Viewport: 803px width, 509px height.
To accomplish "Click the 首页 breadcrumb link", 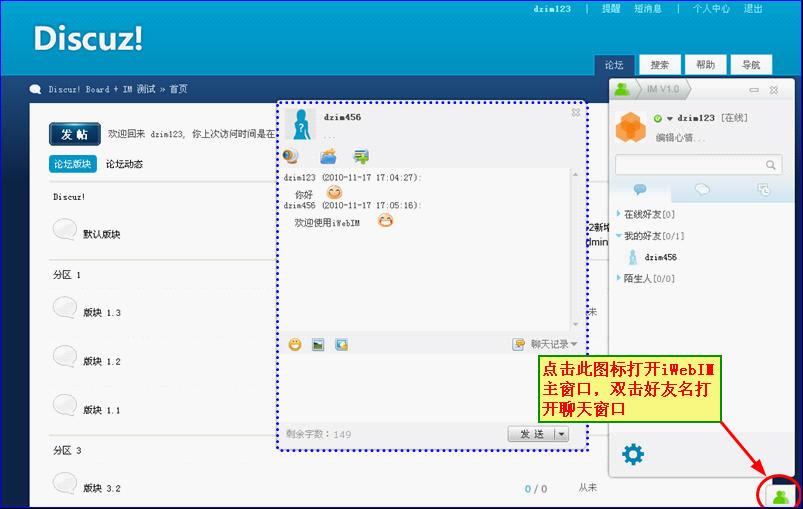I will [178, 89].
